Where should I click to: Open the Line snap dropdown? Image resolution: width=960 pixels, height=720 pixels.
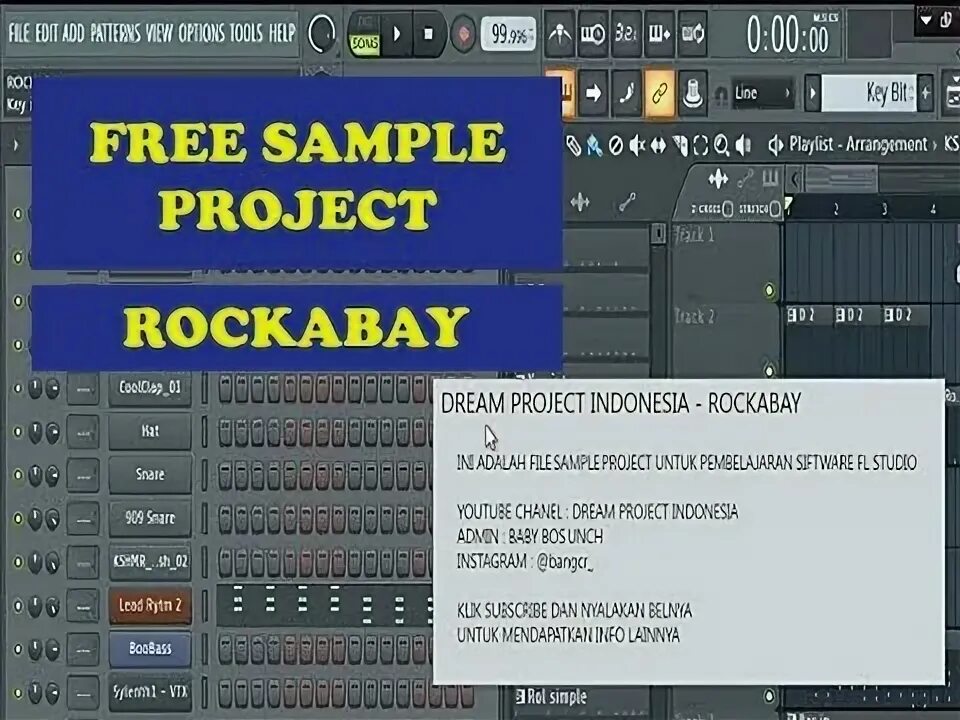click(x=762, y=94)
